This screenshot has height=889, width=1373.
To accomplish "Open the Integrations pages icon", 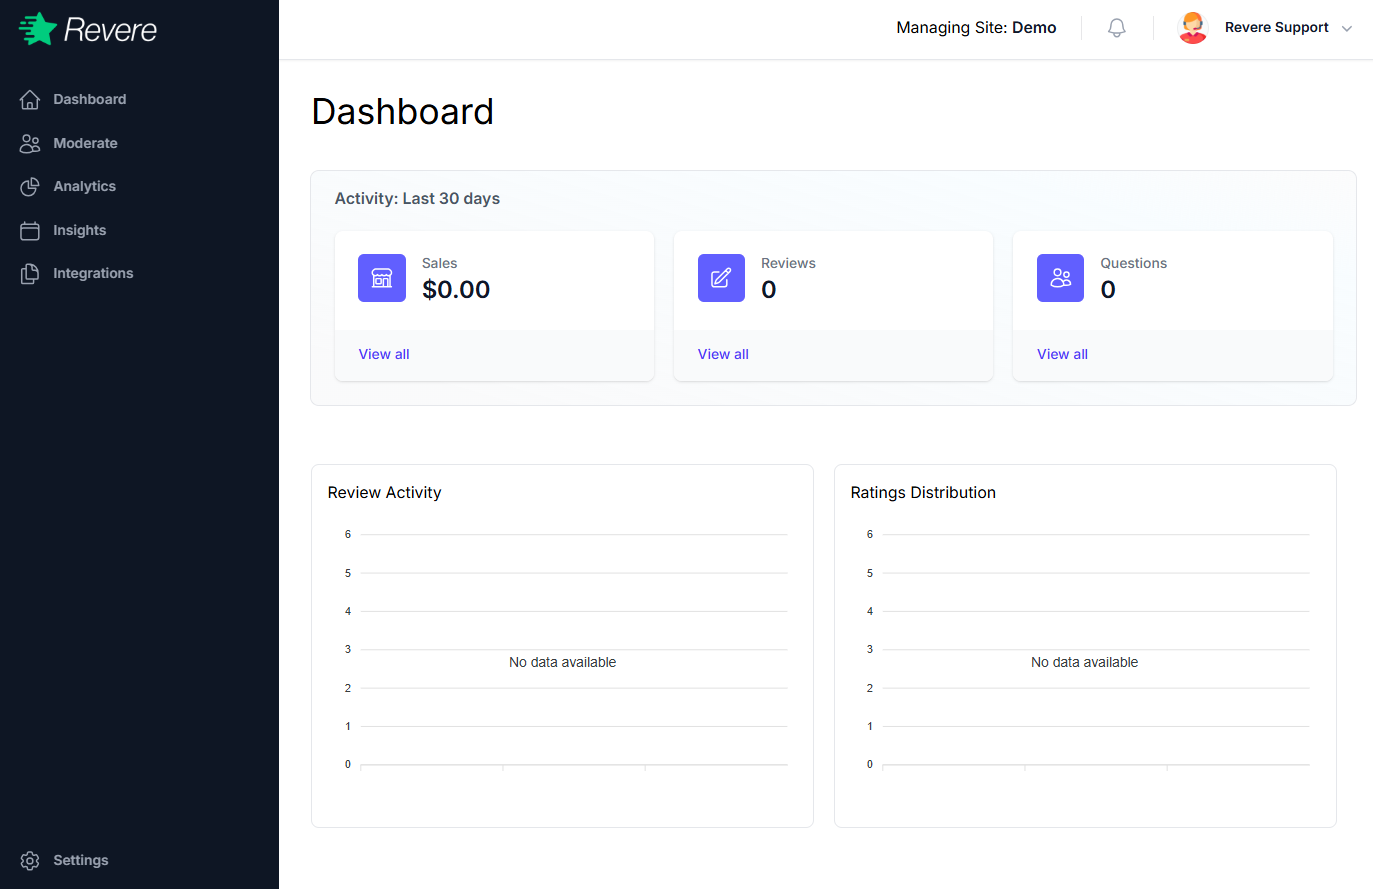I will (29, 272).
